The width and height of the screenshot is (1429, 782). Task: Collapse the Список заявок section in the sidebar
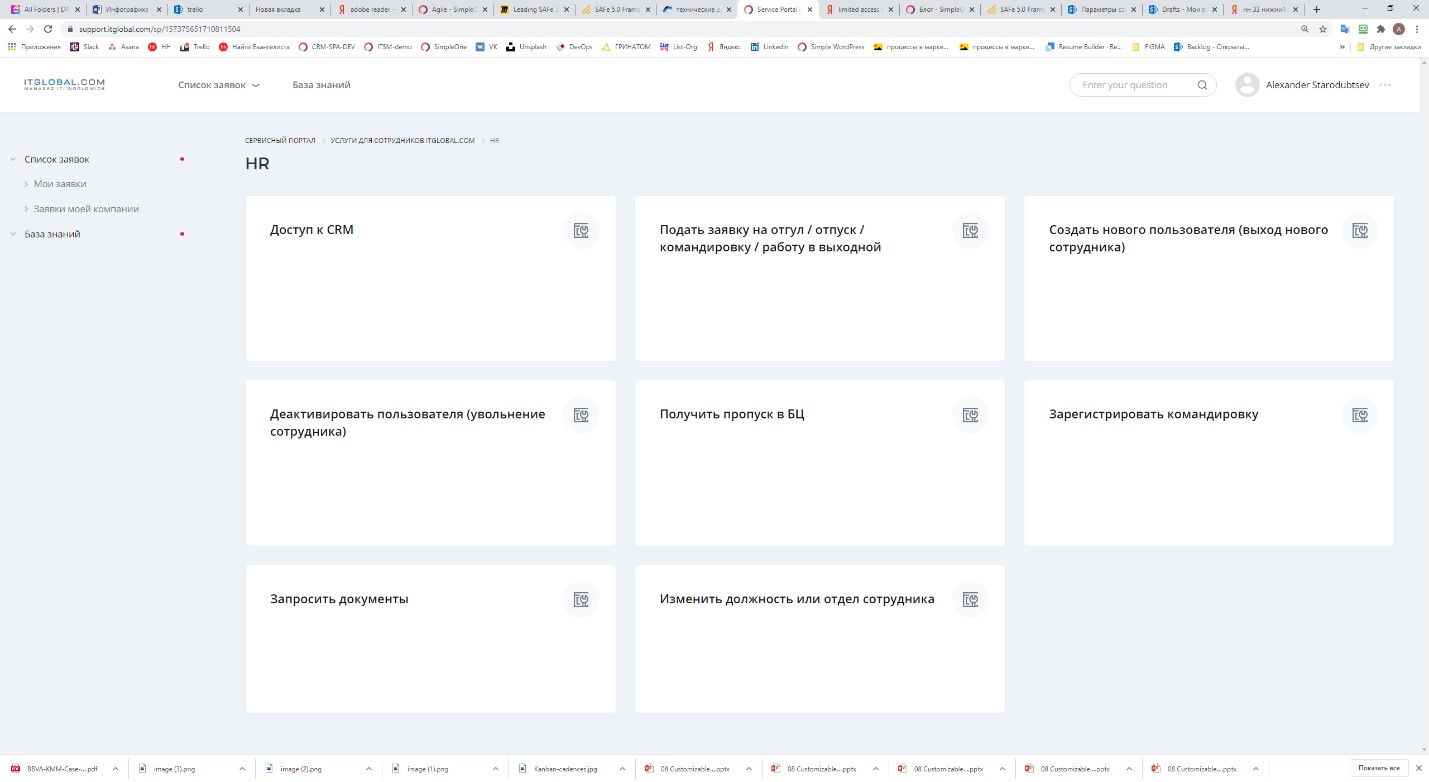(13, 159)
